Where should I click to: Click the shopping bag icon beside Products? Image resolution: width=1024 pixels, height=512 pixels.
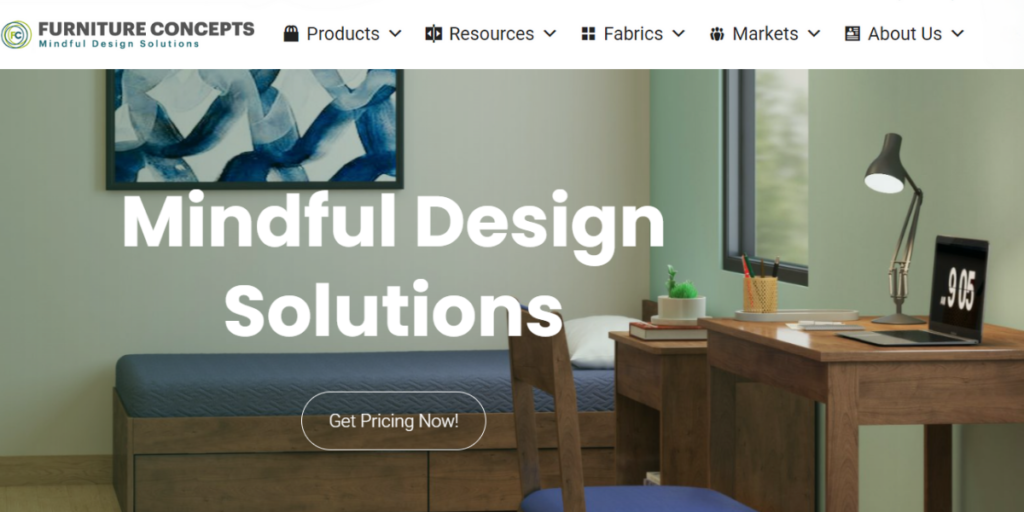click(291, 34)
